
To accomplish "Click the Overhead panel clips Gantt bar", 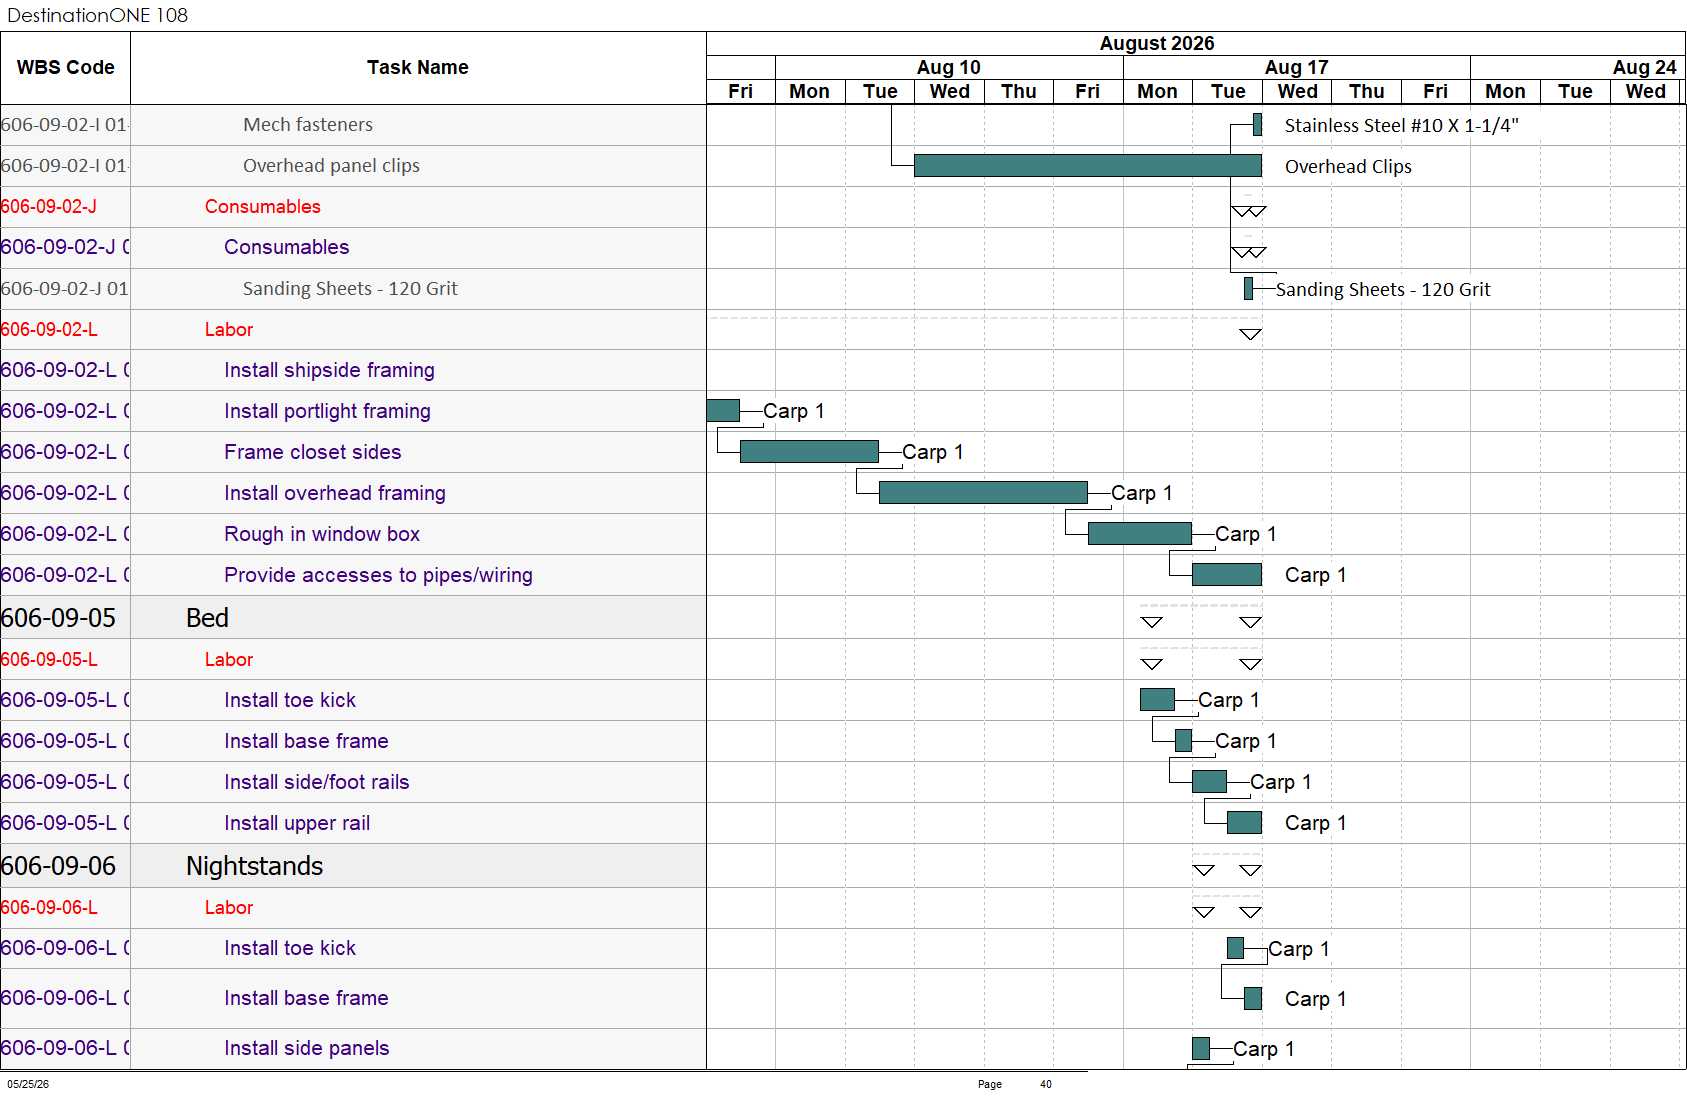I will point(1088,166).
